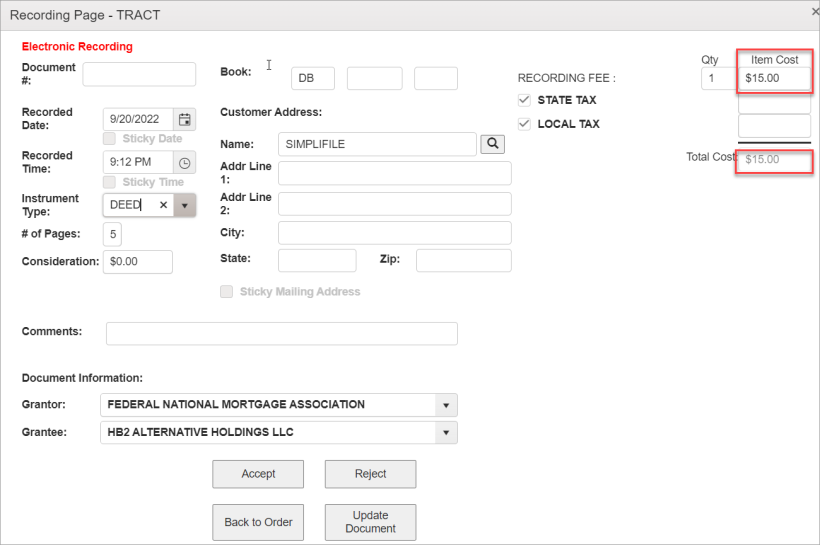Open the Recorded Date calendar picker
Image resolution: width=820 pixels, height=545 pixels.
tap(185, 119)
